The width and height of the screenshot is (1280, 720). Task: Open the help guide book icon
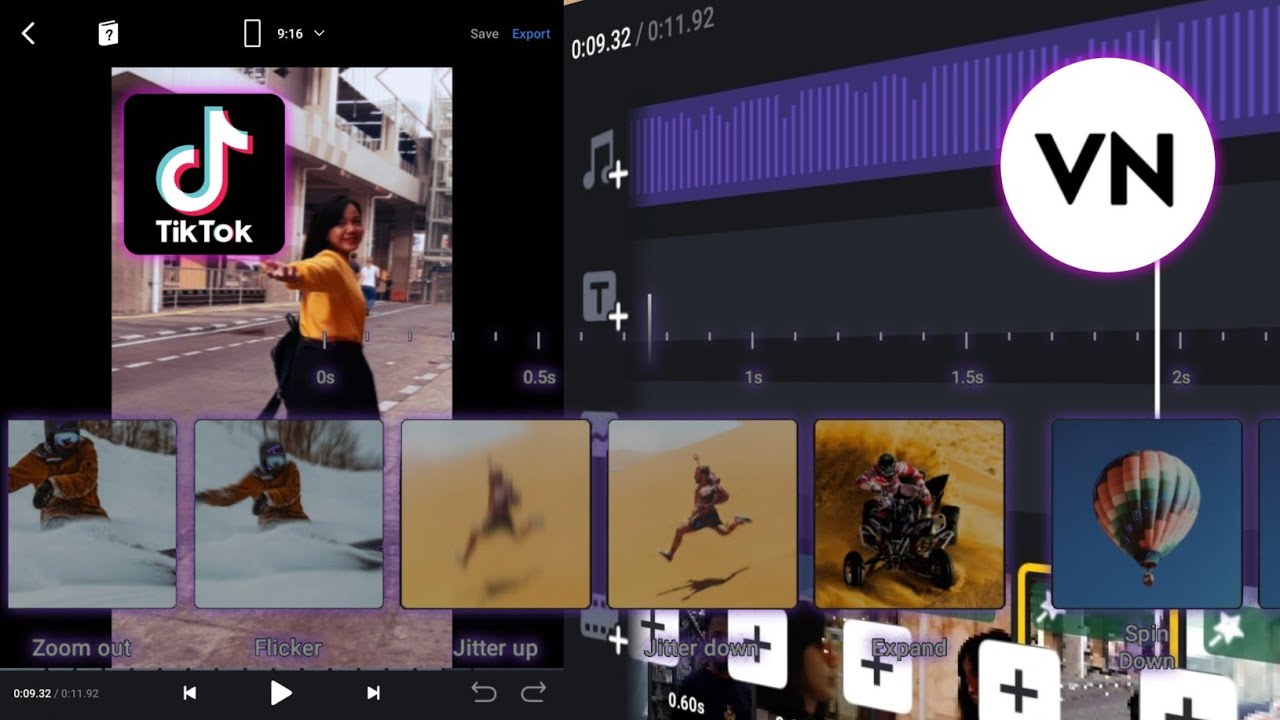pyautogui.click(x=108, y=34)
